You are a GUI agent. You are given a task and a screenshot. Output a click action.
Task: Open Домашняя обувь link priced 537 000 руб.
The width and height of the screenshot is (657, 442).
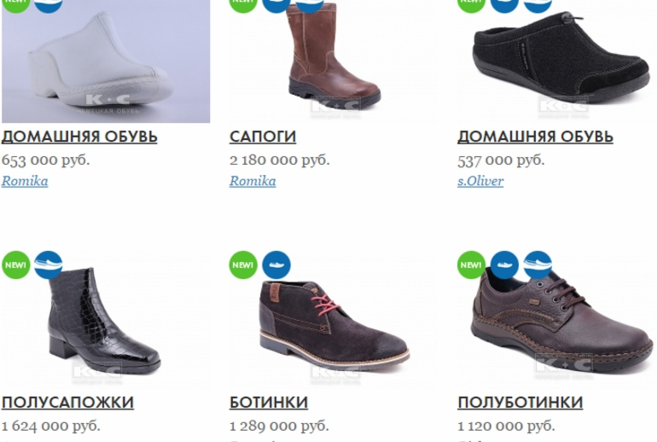tap(535, 137)
